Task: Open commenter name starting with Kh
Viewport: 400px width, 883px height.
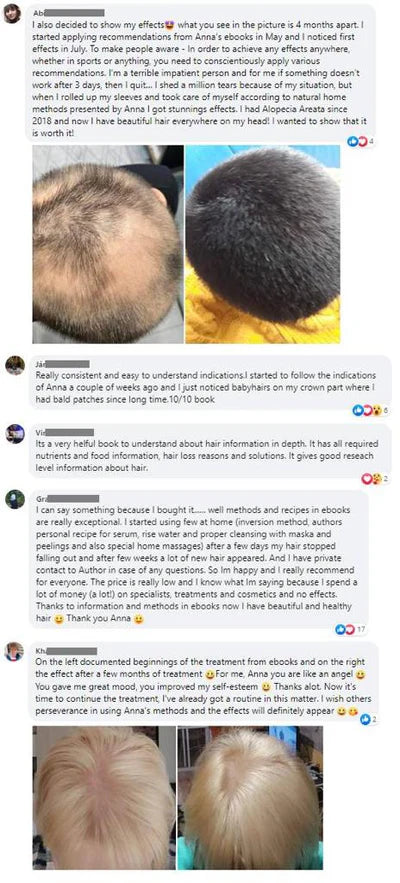Action: click(66, 651)
